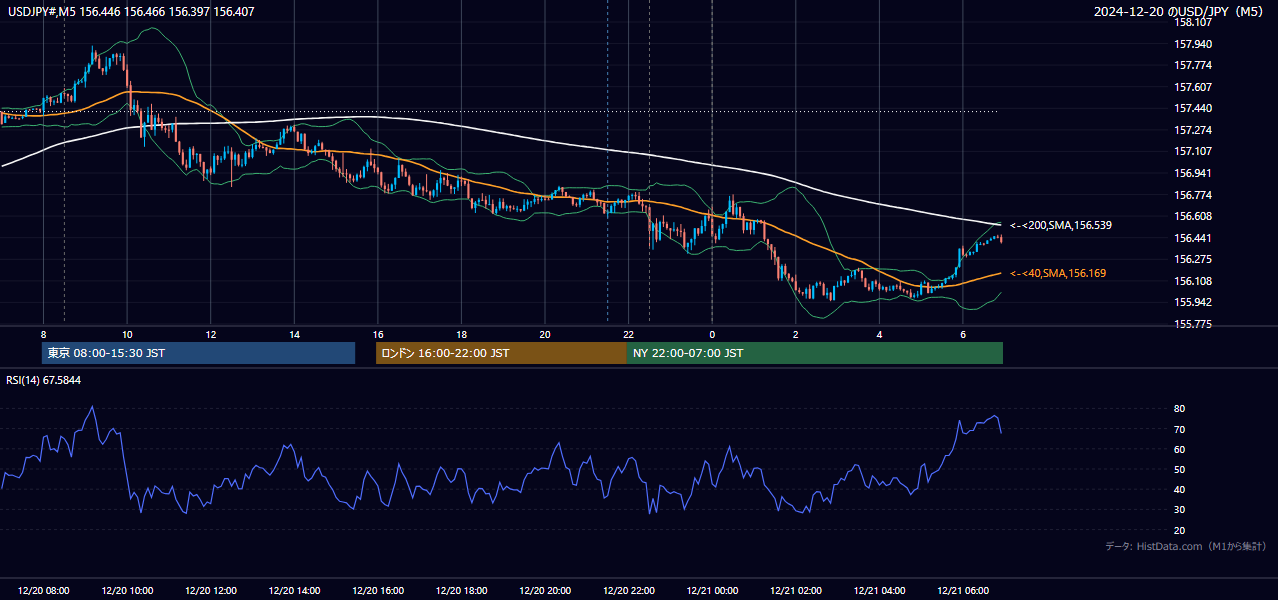
Task: Click the NY 22:00-07:00 JST session bar
Action: 815,353
